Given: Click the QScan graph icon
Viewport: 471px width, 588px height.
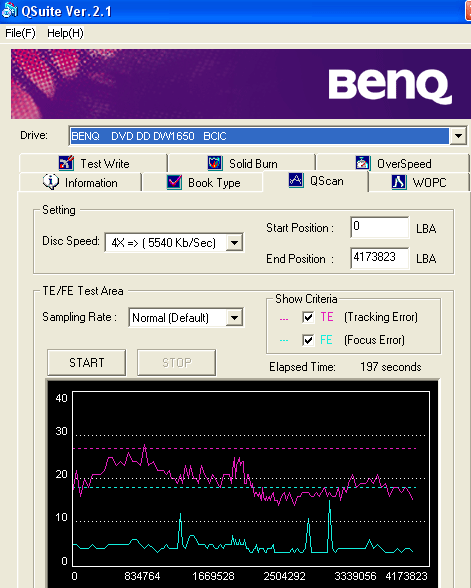Looking at the screenshot, I should tap(296, 180).
